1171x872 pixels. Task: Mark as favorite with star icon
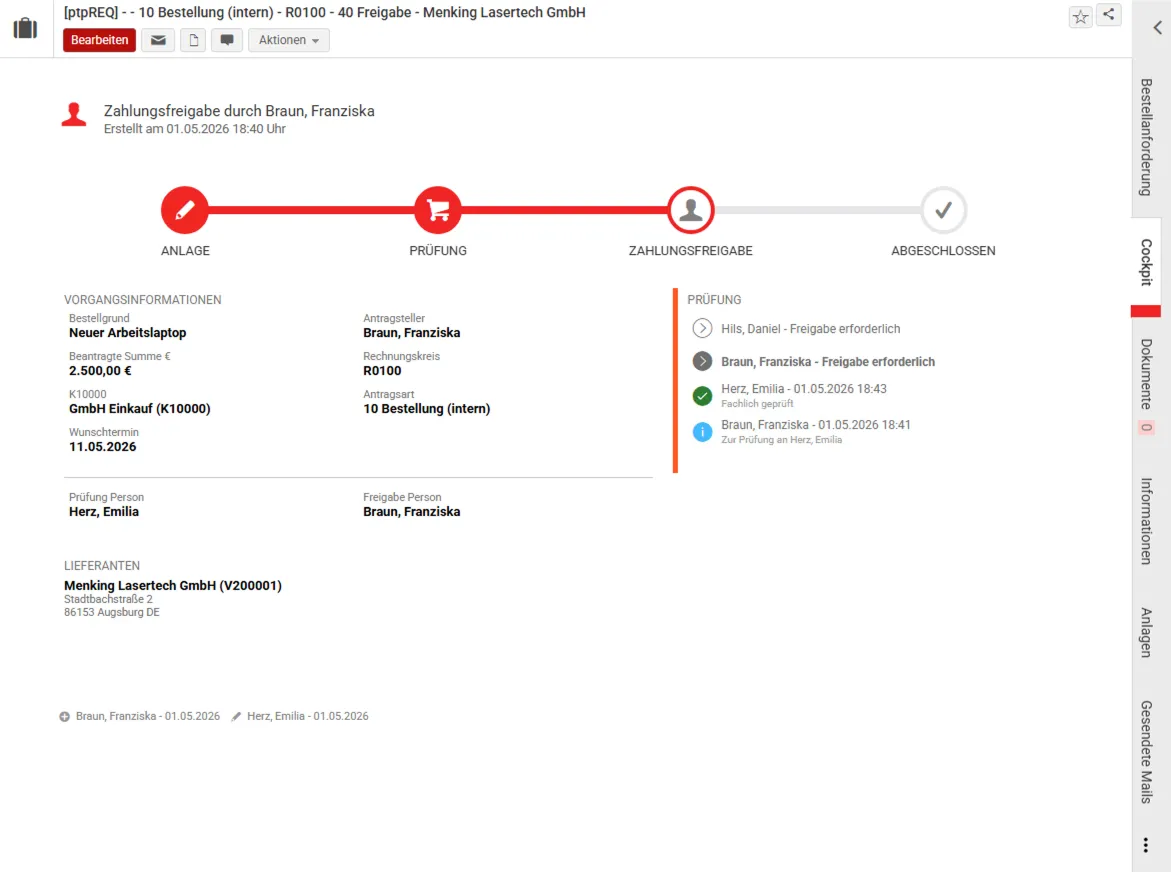pos(1080,16)
